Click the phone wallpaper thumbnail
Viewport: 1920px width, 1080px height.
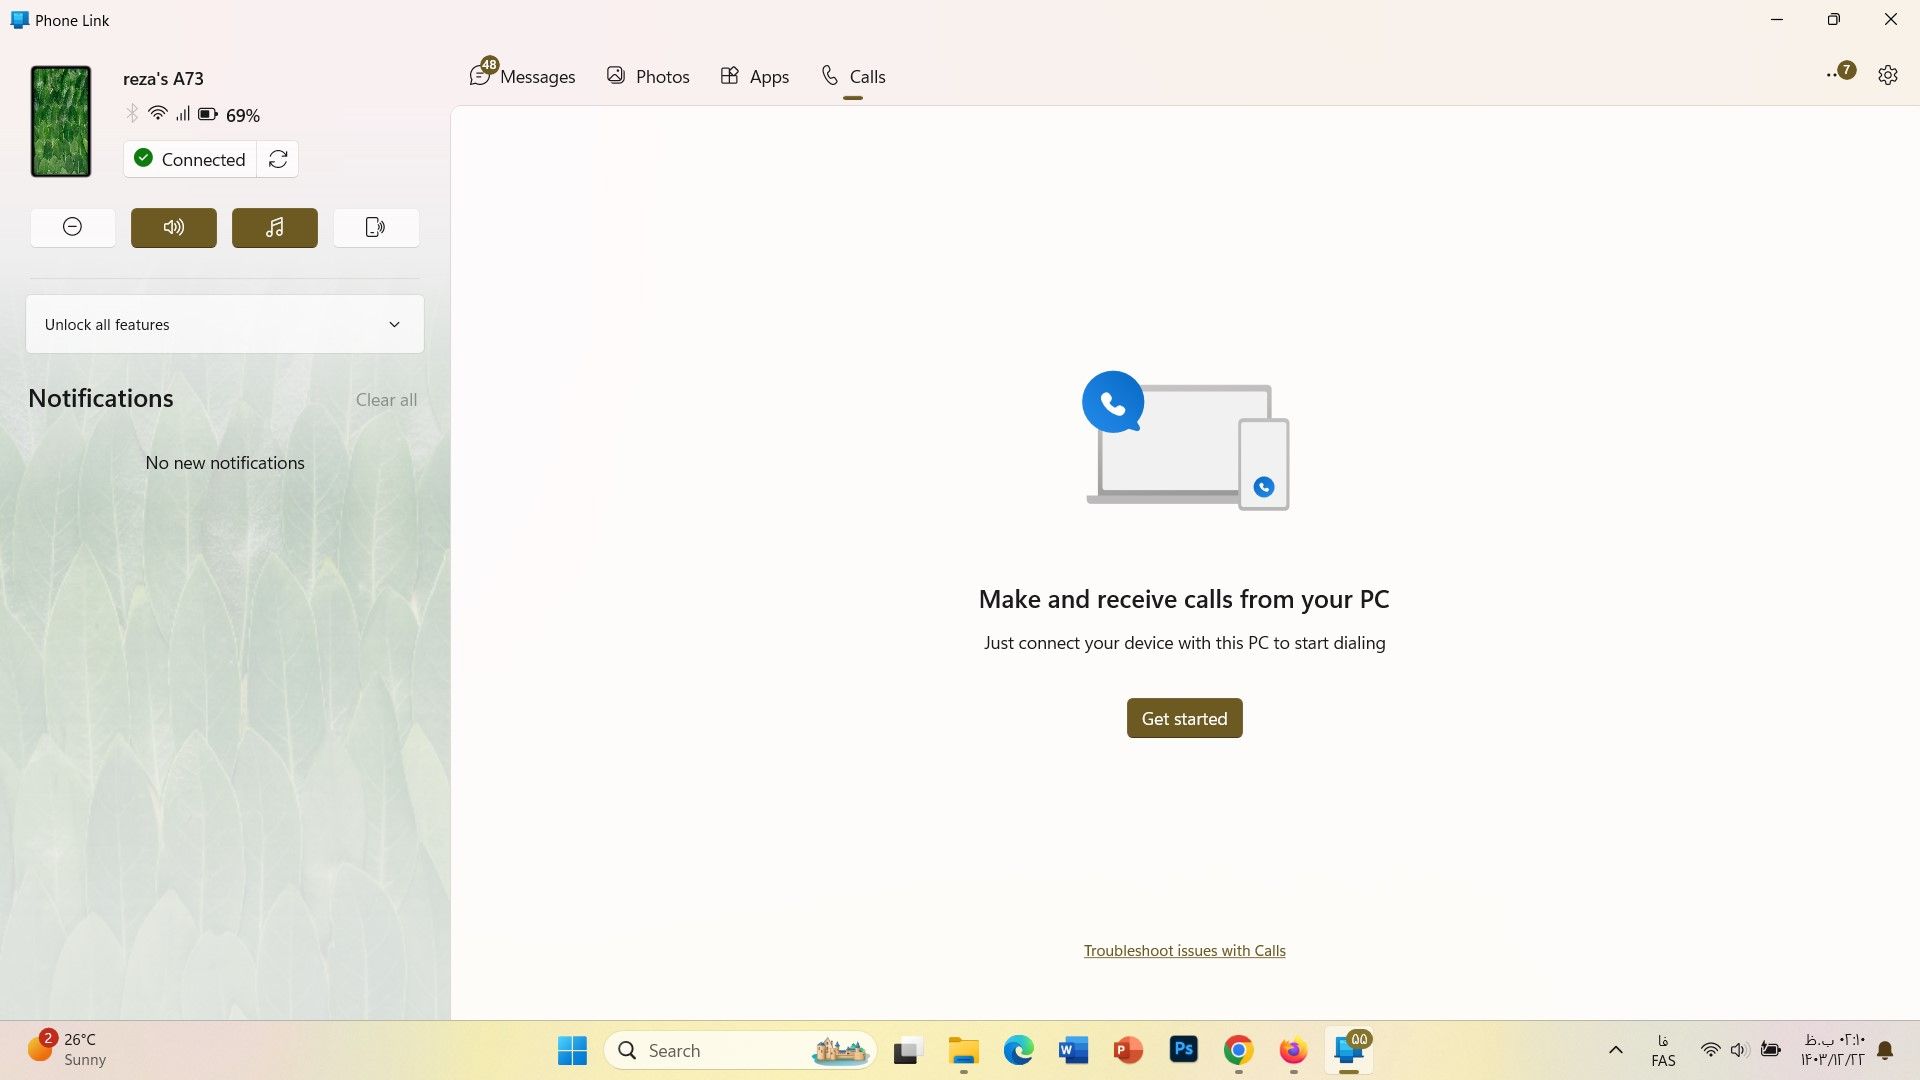pyautogui.click(x=61, y=121)
